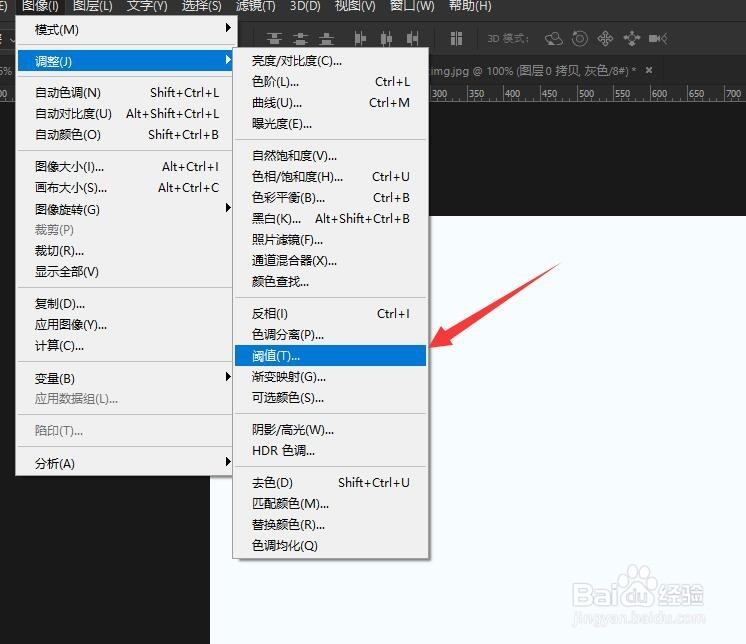Open the 帮助(H) menu
The width and height of the screenshot is (746, 644).
click(470, 6)
